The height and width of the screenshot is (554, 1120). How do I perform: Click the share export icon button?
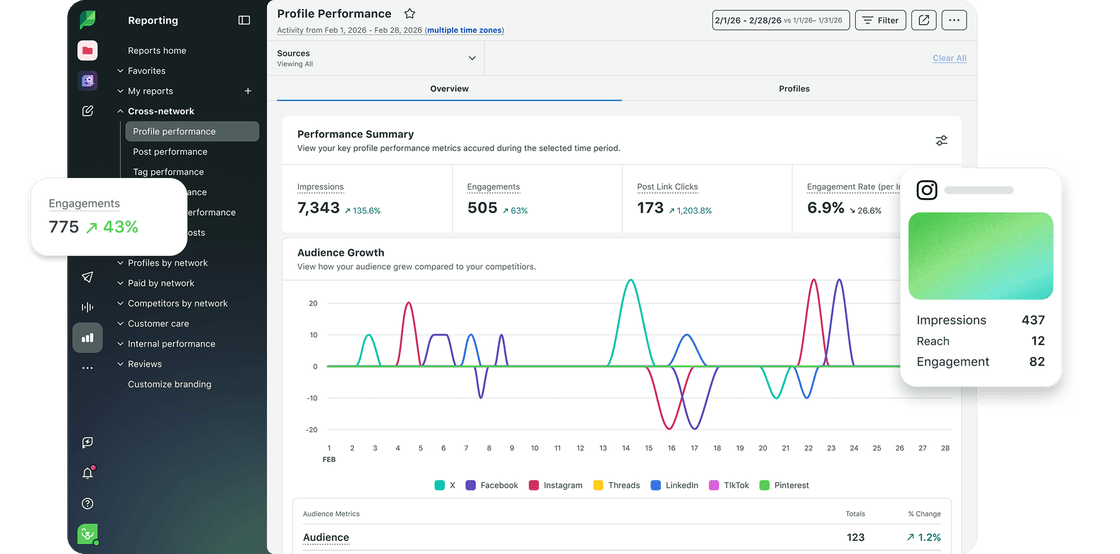click(x=924, y=20)
